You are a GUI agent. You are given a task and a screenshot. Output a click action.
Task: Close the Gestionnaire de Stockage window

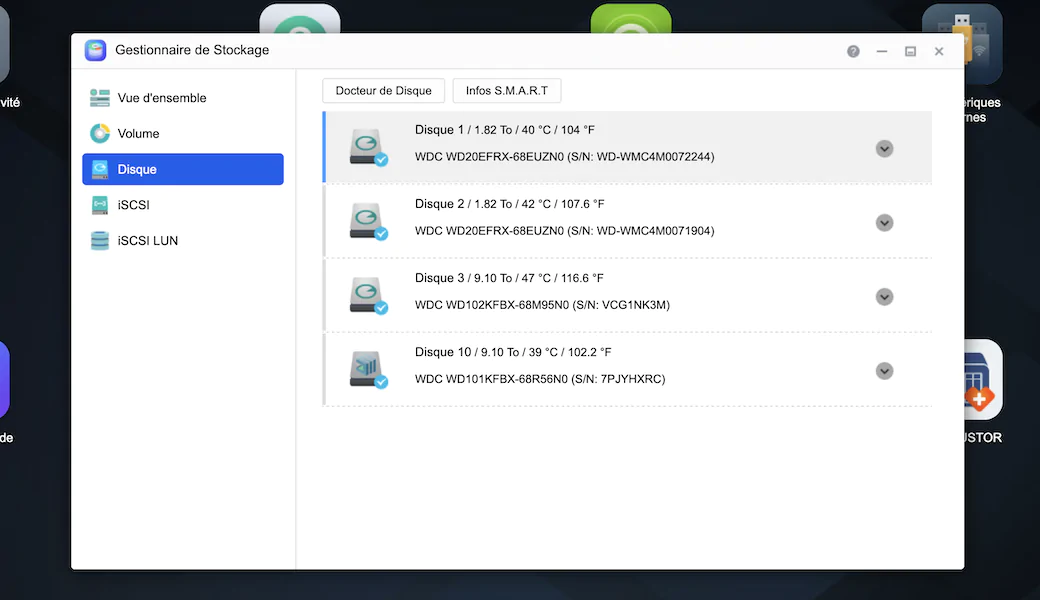(939, 52)
